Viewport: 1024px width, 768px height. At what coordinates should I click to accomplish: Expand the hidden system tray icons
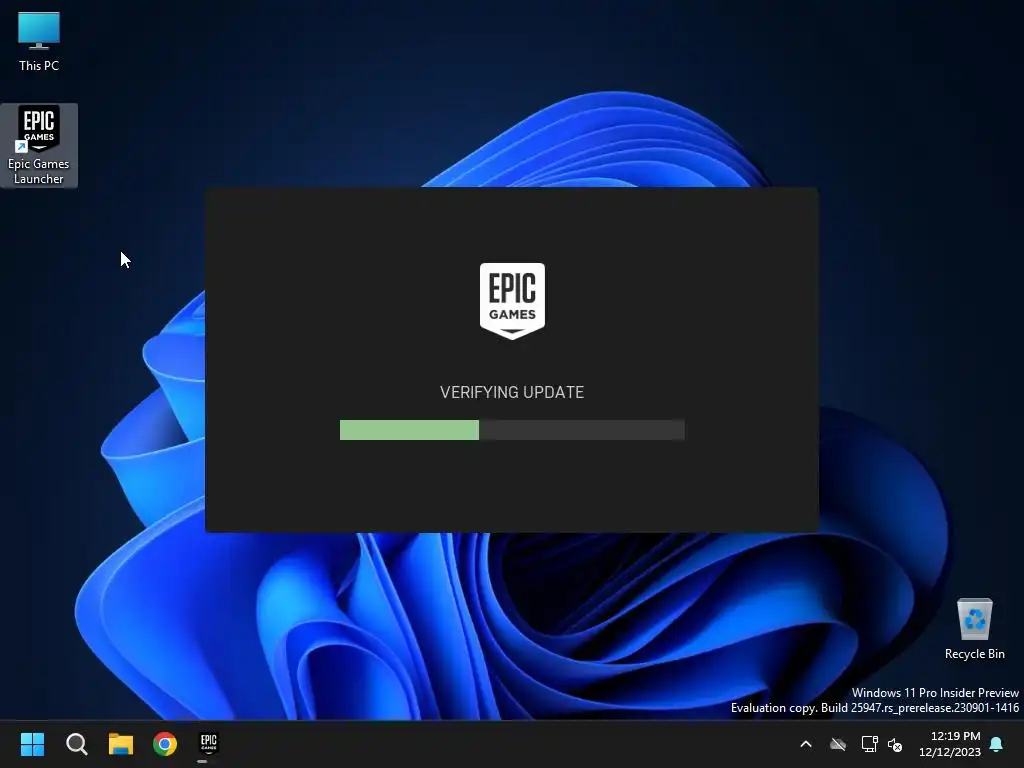tap(806, 744)
